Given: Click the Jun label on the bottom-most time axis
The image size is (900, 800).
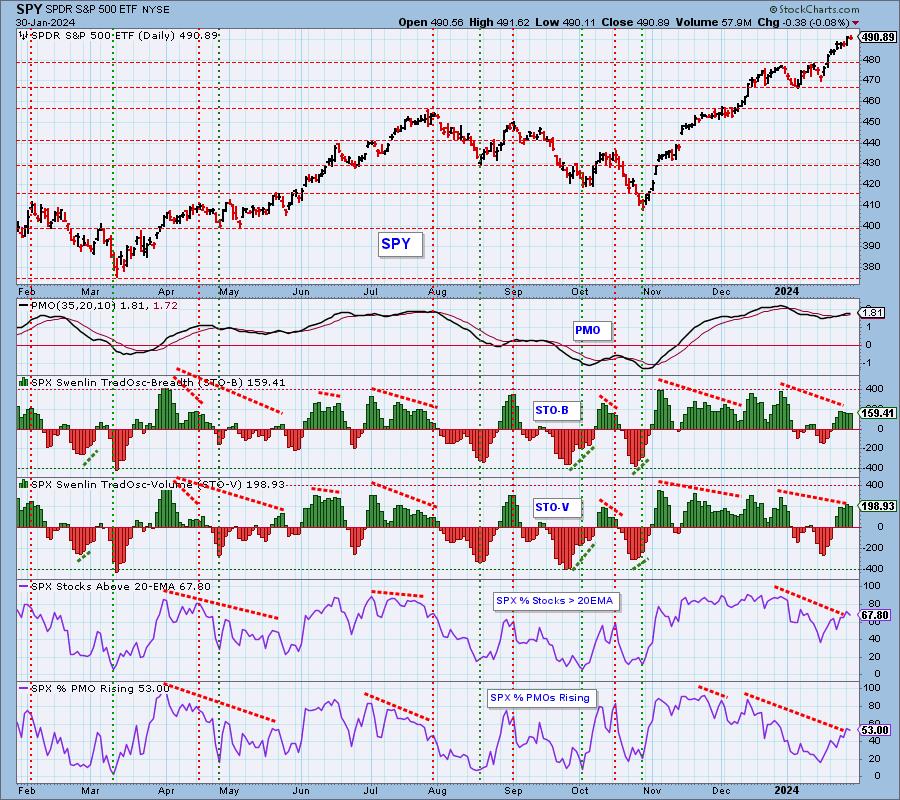Looking at the screenshot, I should click(x=301, y=790).
